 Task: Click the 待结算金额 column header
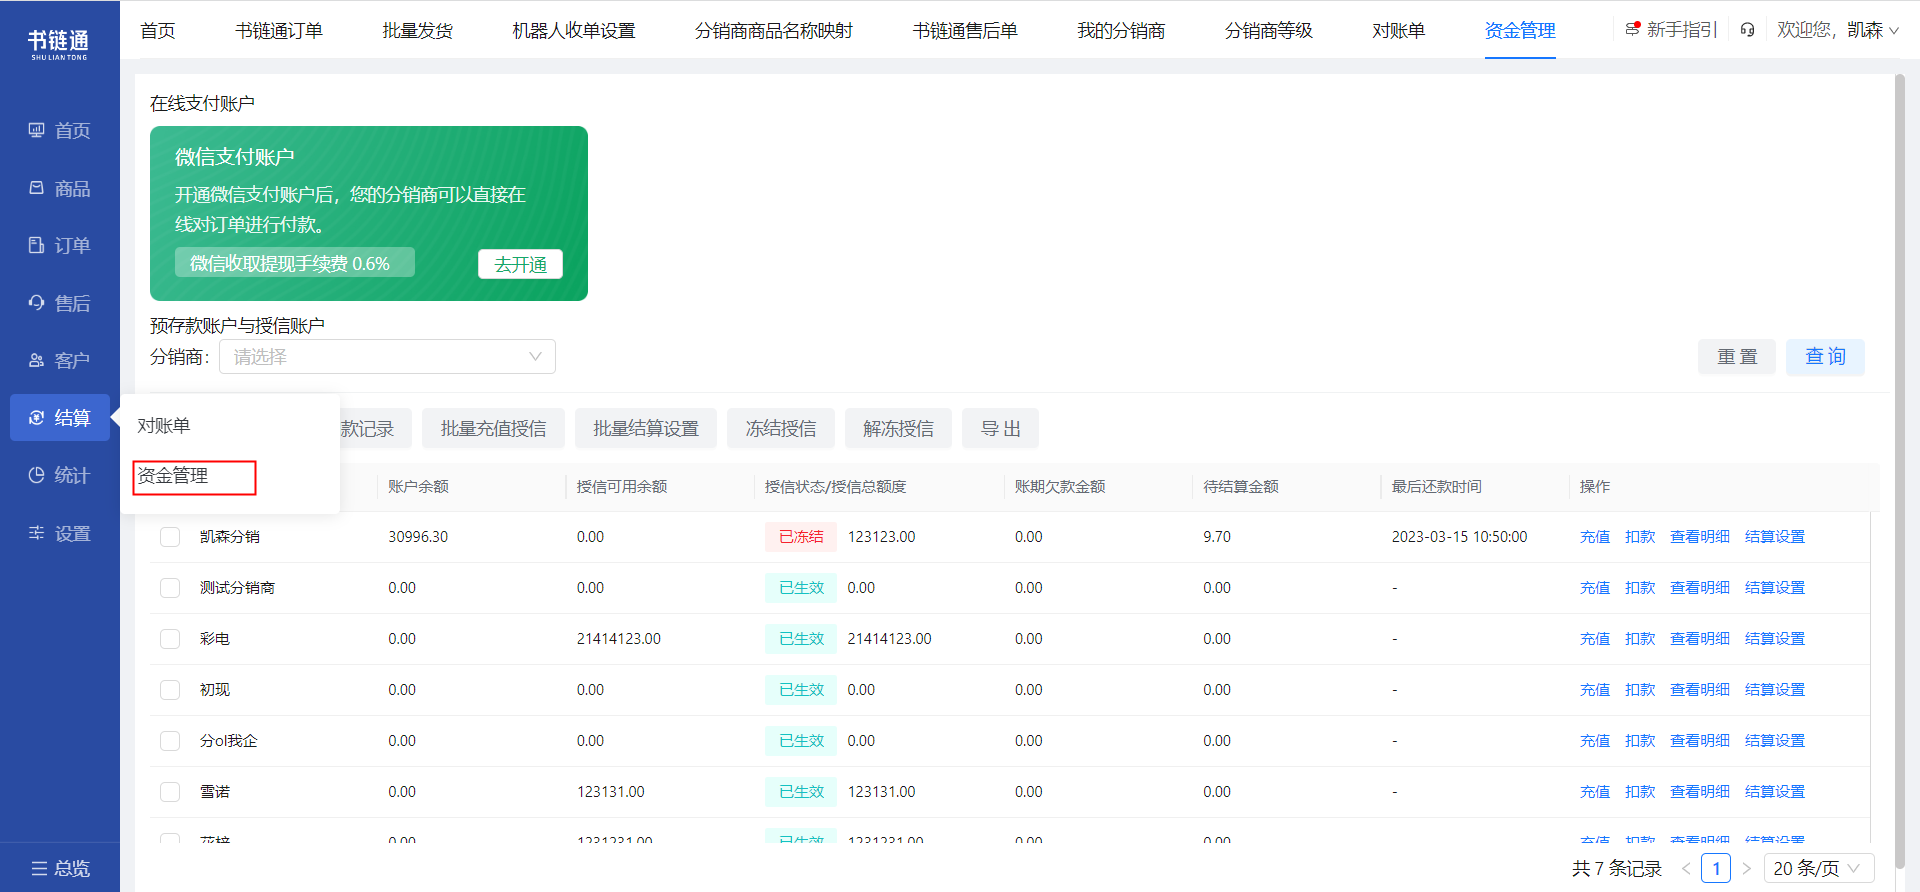click(1241, 487)
